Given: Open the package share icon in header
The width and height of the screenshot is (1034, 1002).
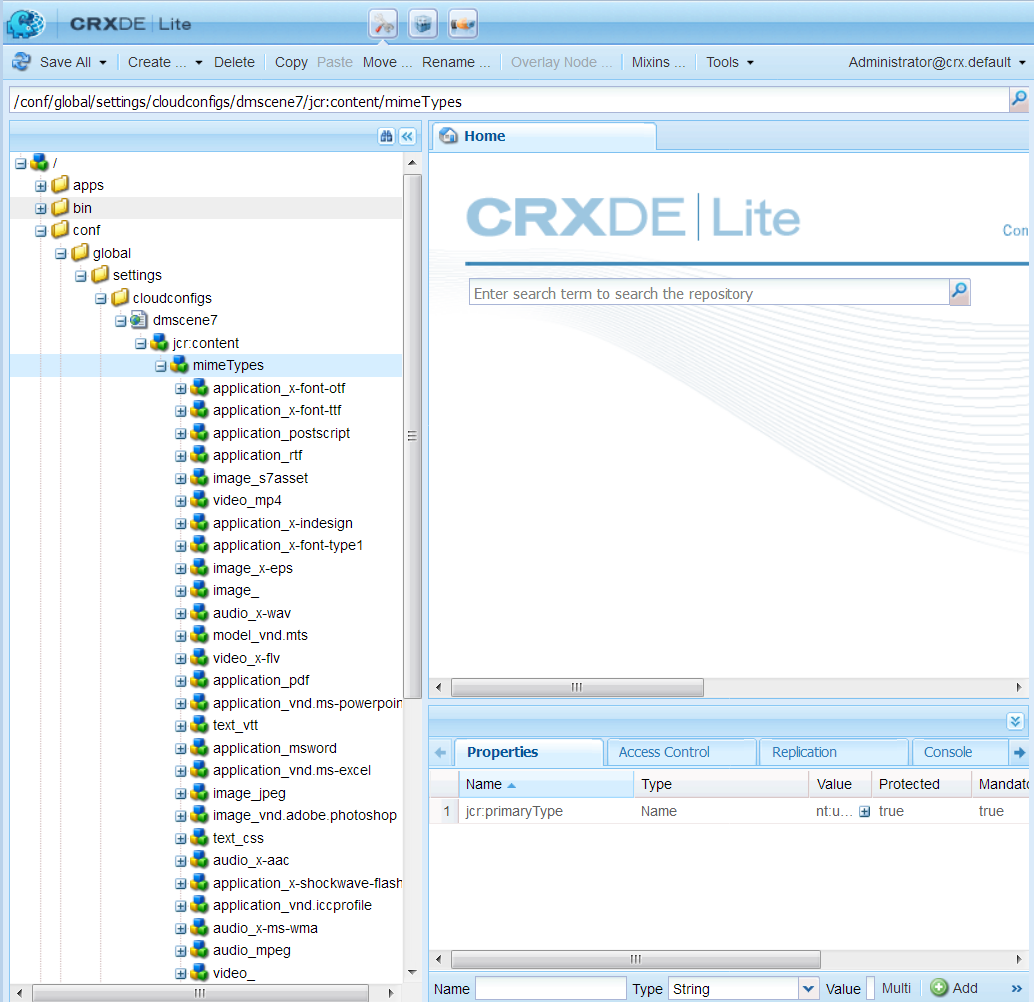Looking at the screenshot, I should [463, 24].
